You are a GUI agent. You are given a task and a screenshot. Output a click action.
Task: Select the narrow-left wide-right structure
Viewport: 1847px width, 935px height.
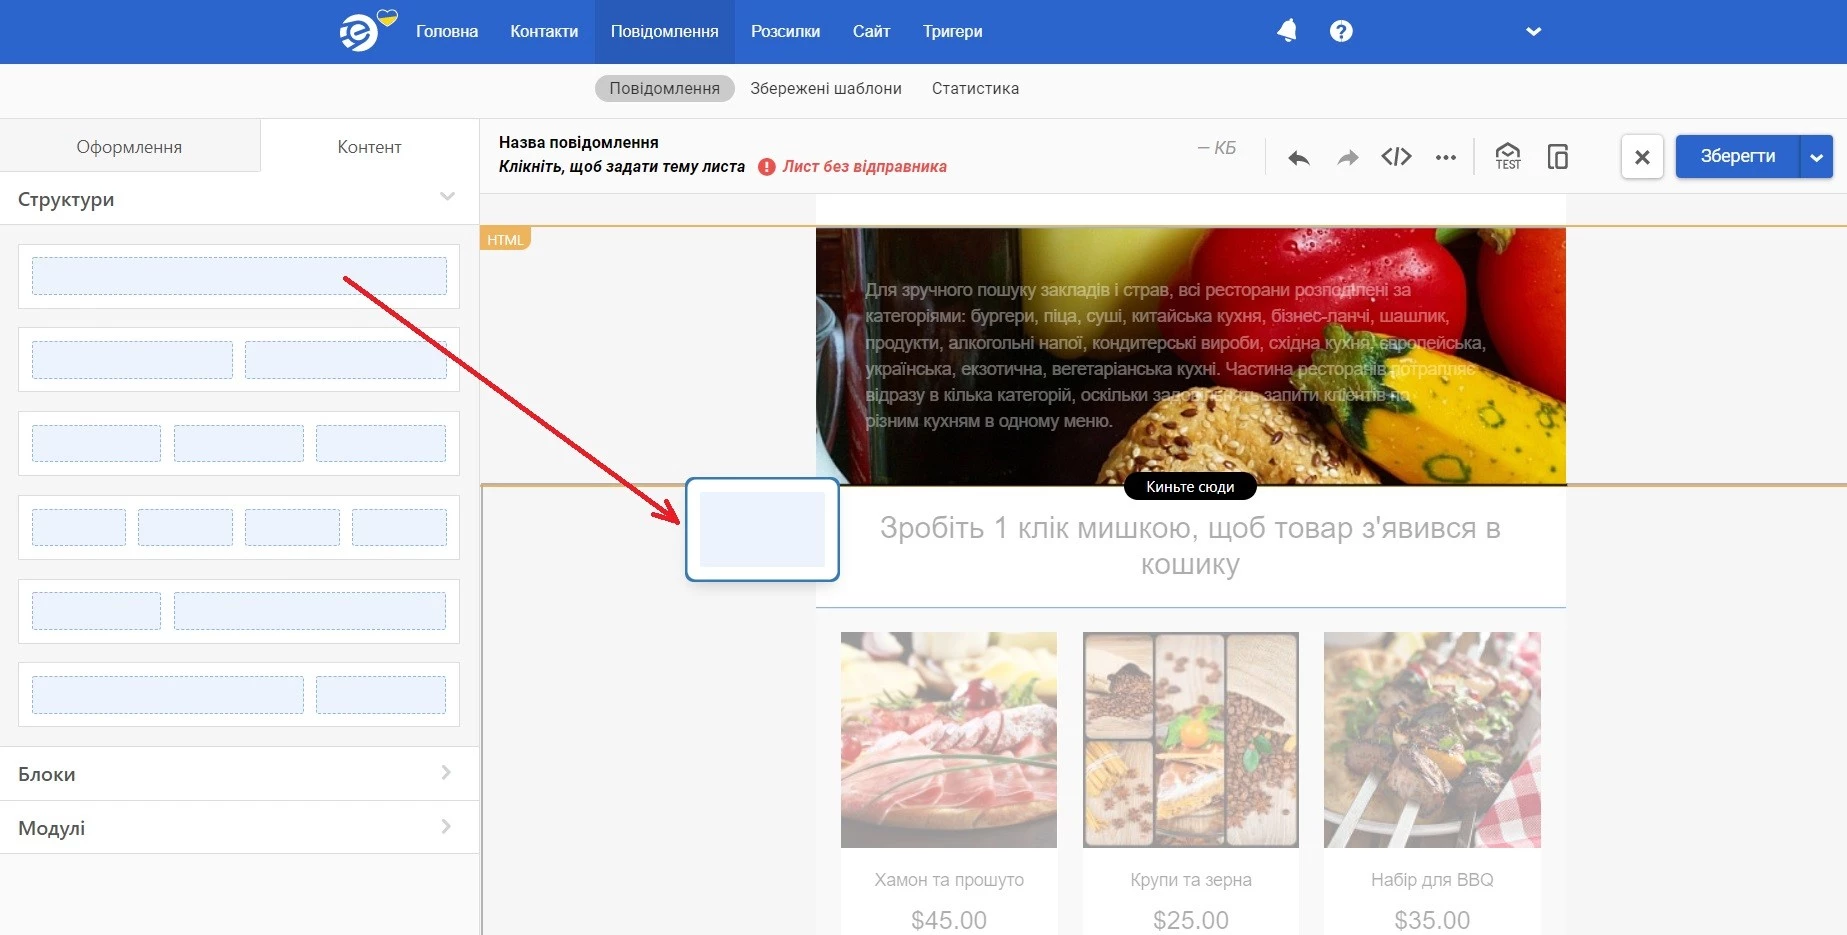click(239, 611)
